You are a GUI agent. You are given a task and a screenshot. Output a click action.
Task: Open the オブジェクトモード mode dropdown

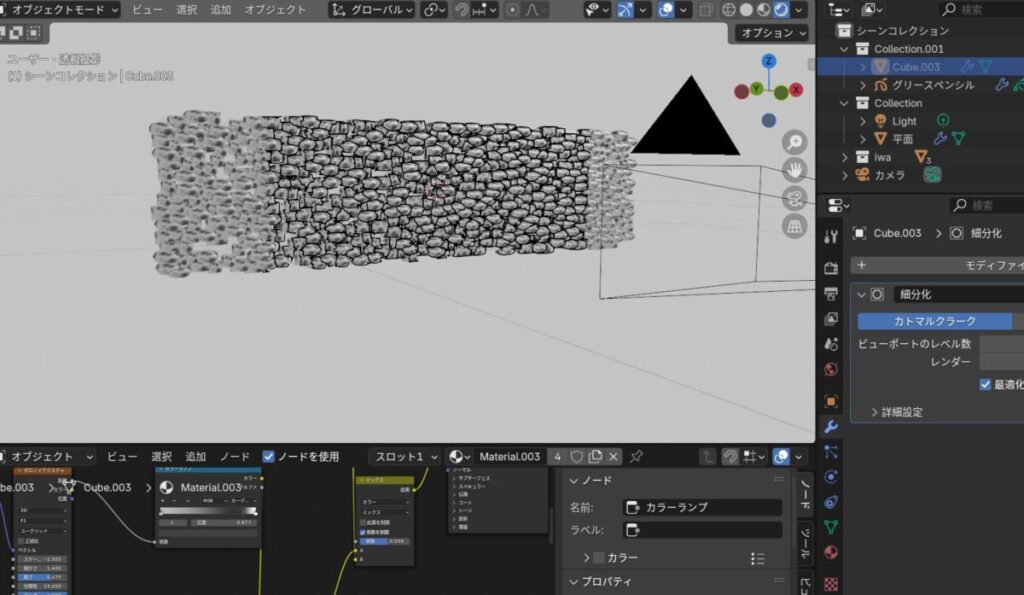click(x=60, y=10)
